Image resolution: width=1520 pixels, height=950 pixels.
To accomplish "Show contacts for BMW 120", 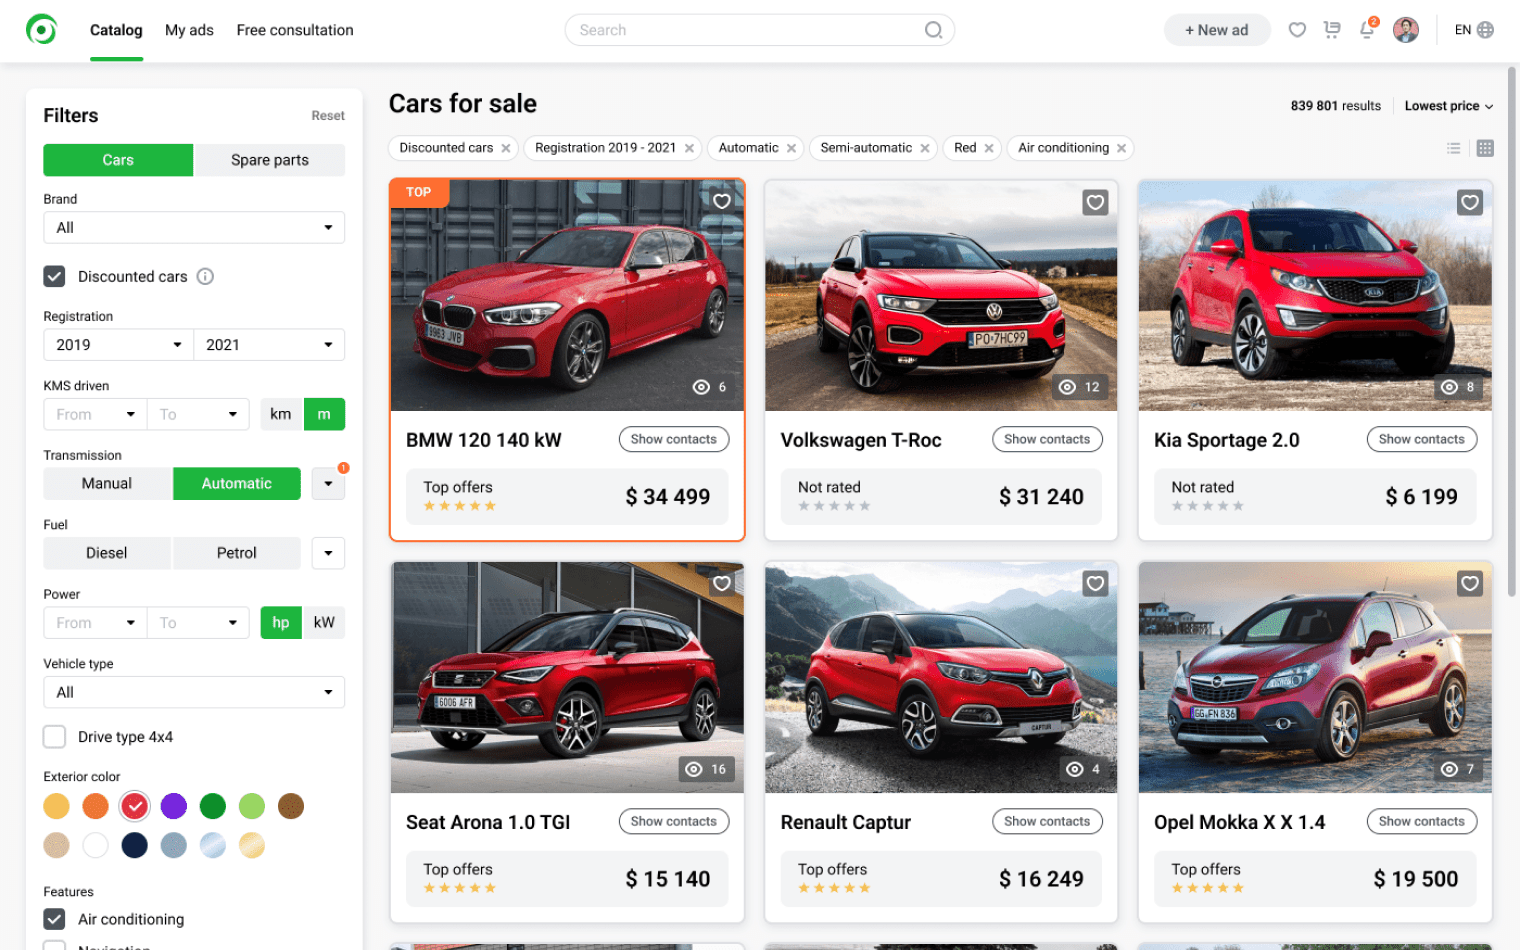I will [674, 439].
